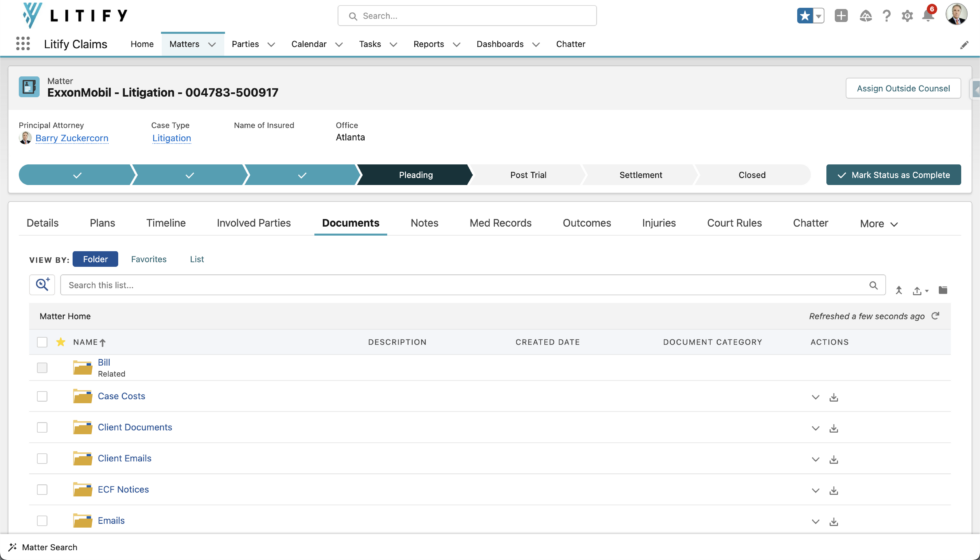This screenshot has height=560, width=980.
Task: Switch to the Involved Parties tab
Action: coord(254,223)
